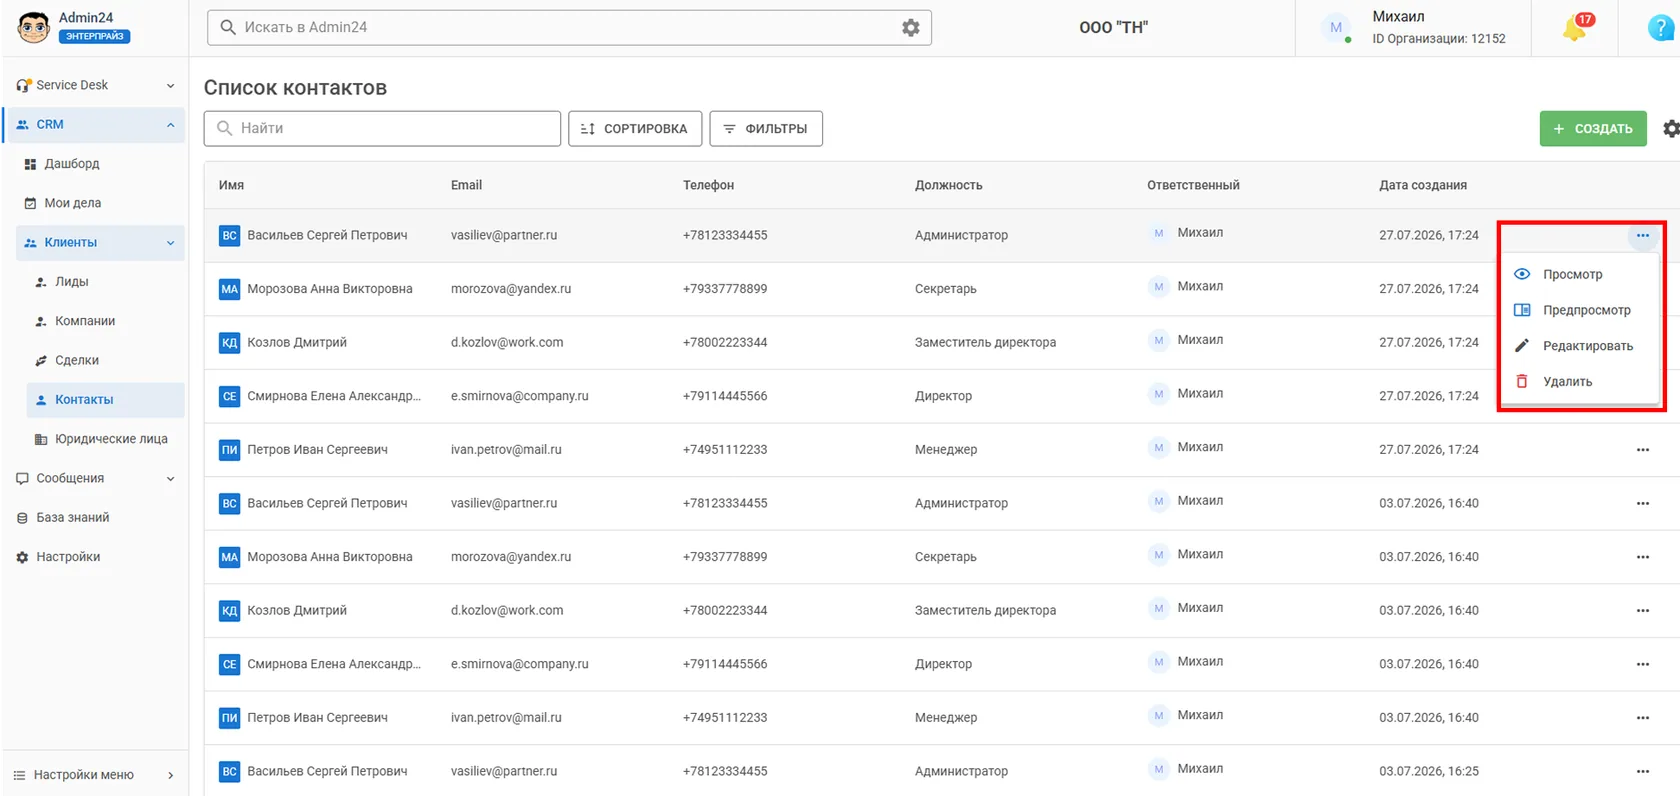Viewport: 1680px width, 796px height.
Task: Select Контакты in the sidebar
Action: [x=105, y=400]
